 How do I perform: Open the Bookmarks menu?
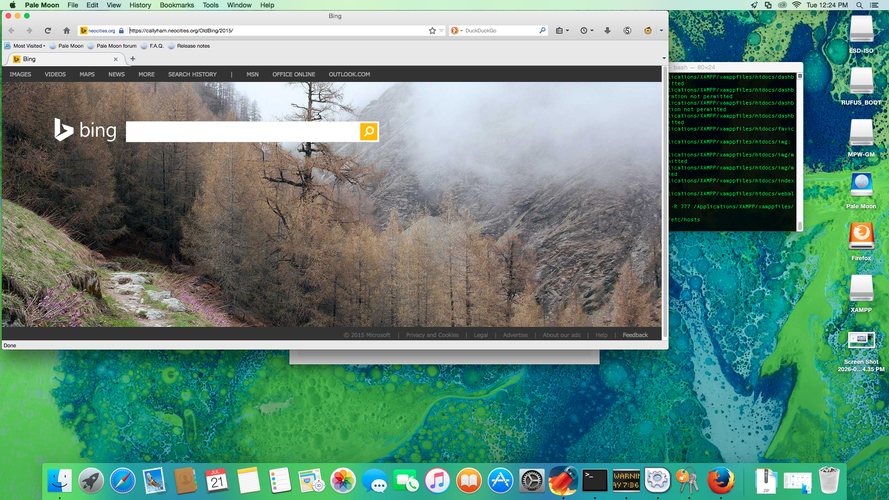coord(177,5)
